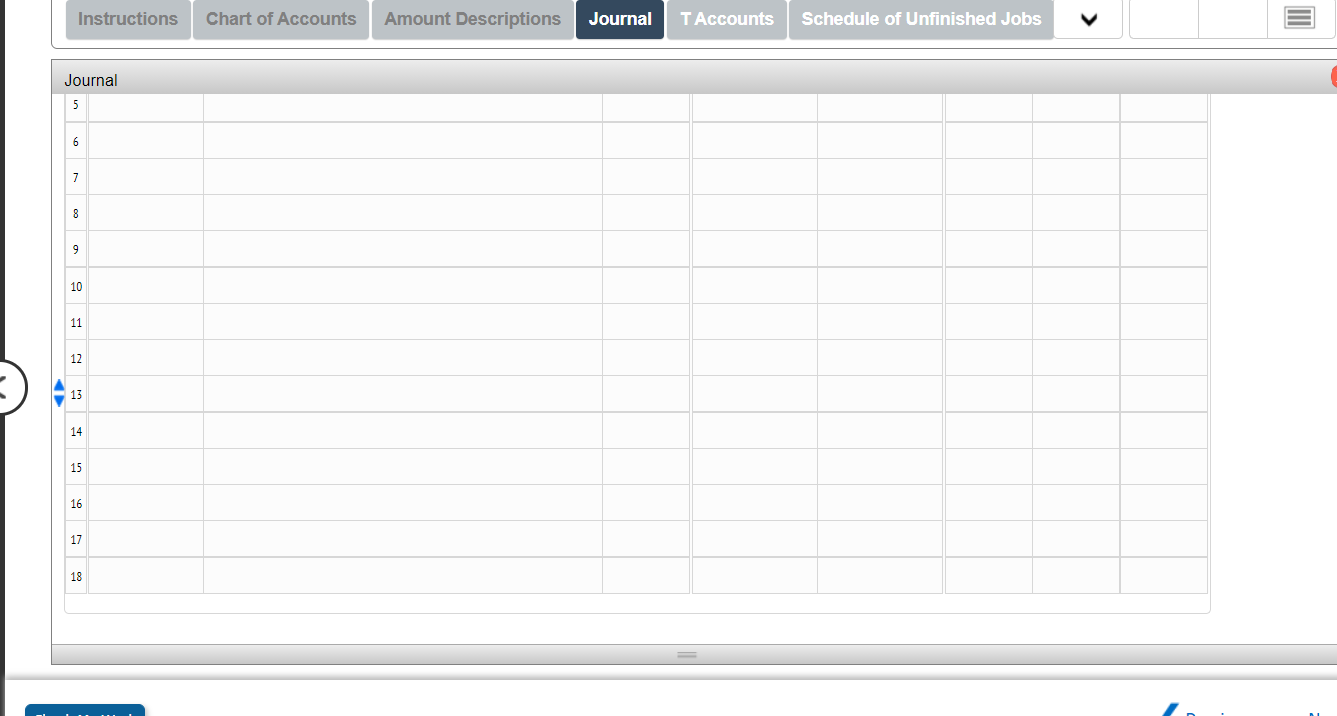Open the Chart of Accounts tab

(x=280, y=18)
